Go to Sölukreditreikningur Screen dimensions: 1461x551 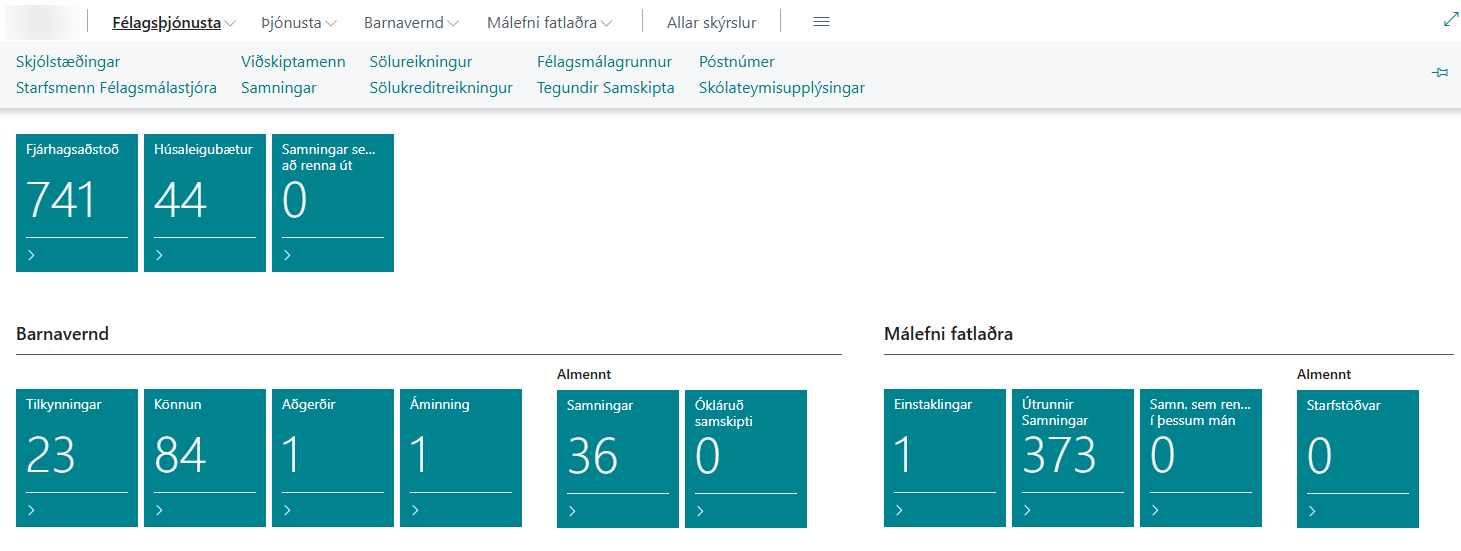pos(441,88)
